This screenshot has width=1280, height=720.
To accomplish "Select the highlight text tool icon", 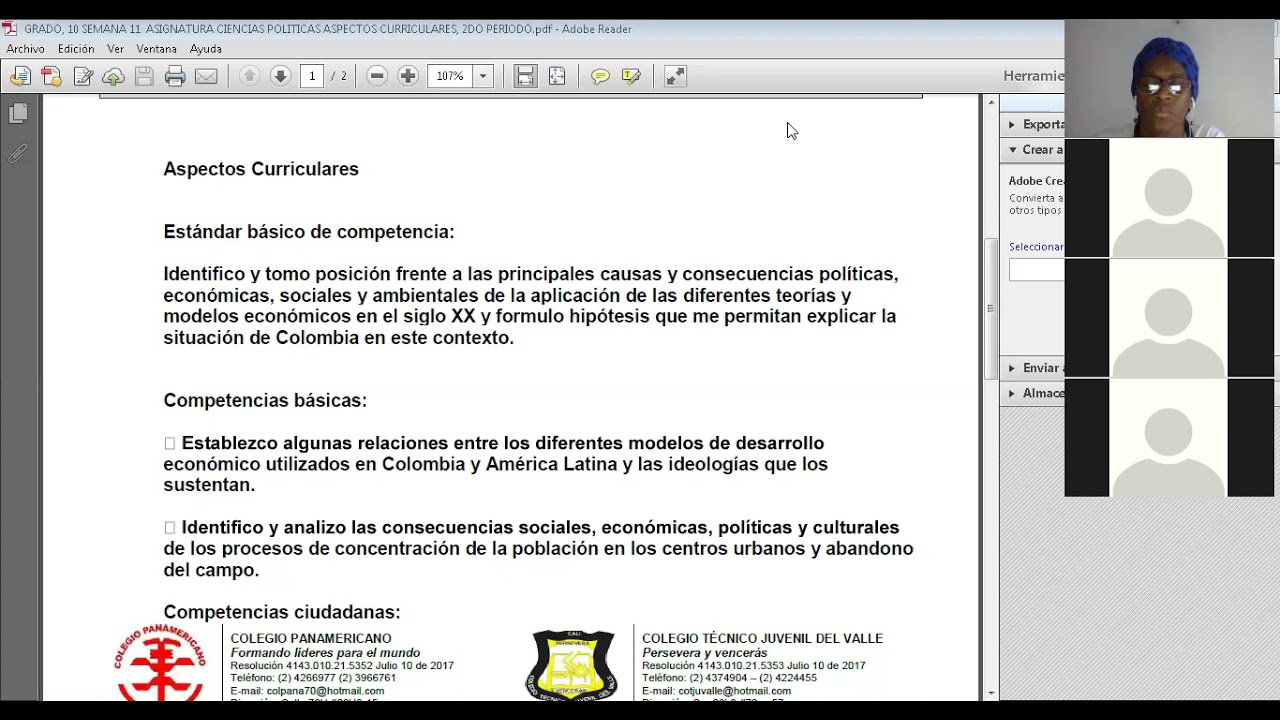I will tap(631, 76).
